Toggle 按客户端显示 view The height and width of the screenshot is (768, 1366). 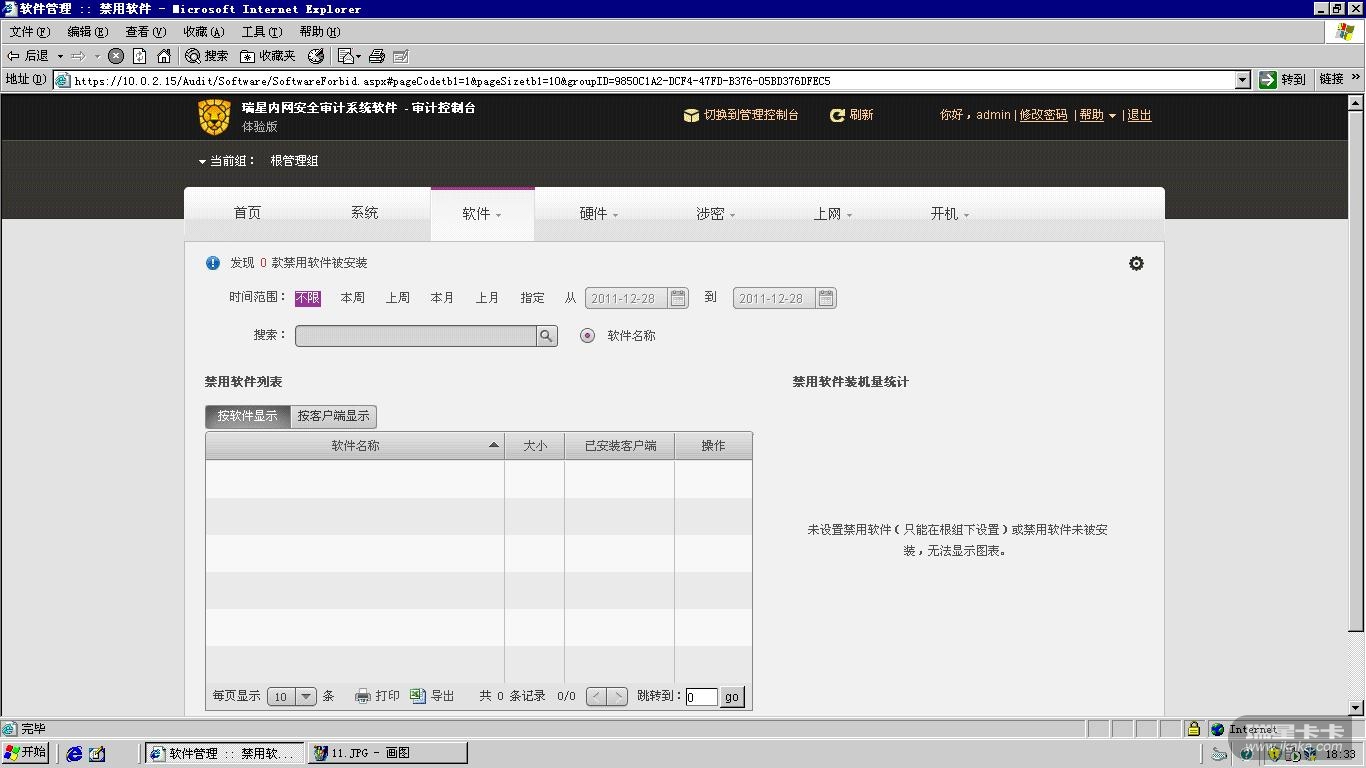click(x=333, y=416)
